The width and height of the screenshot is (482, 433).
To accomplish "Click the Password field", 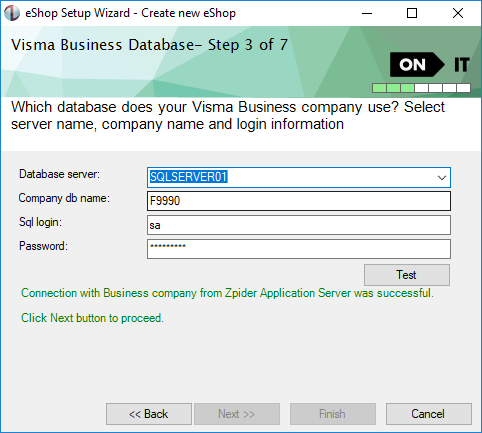I will (299, 249).
